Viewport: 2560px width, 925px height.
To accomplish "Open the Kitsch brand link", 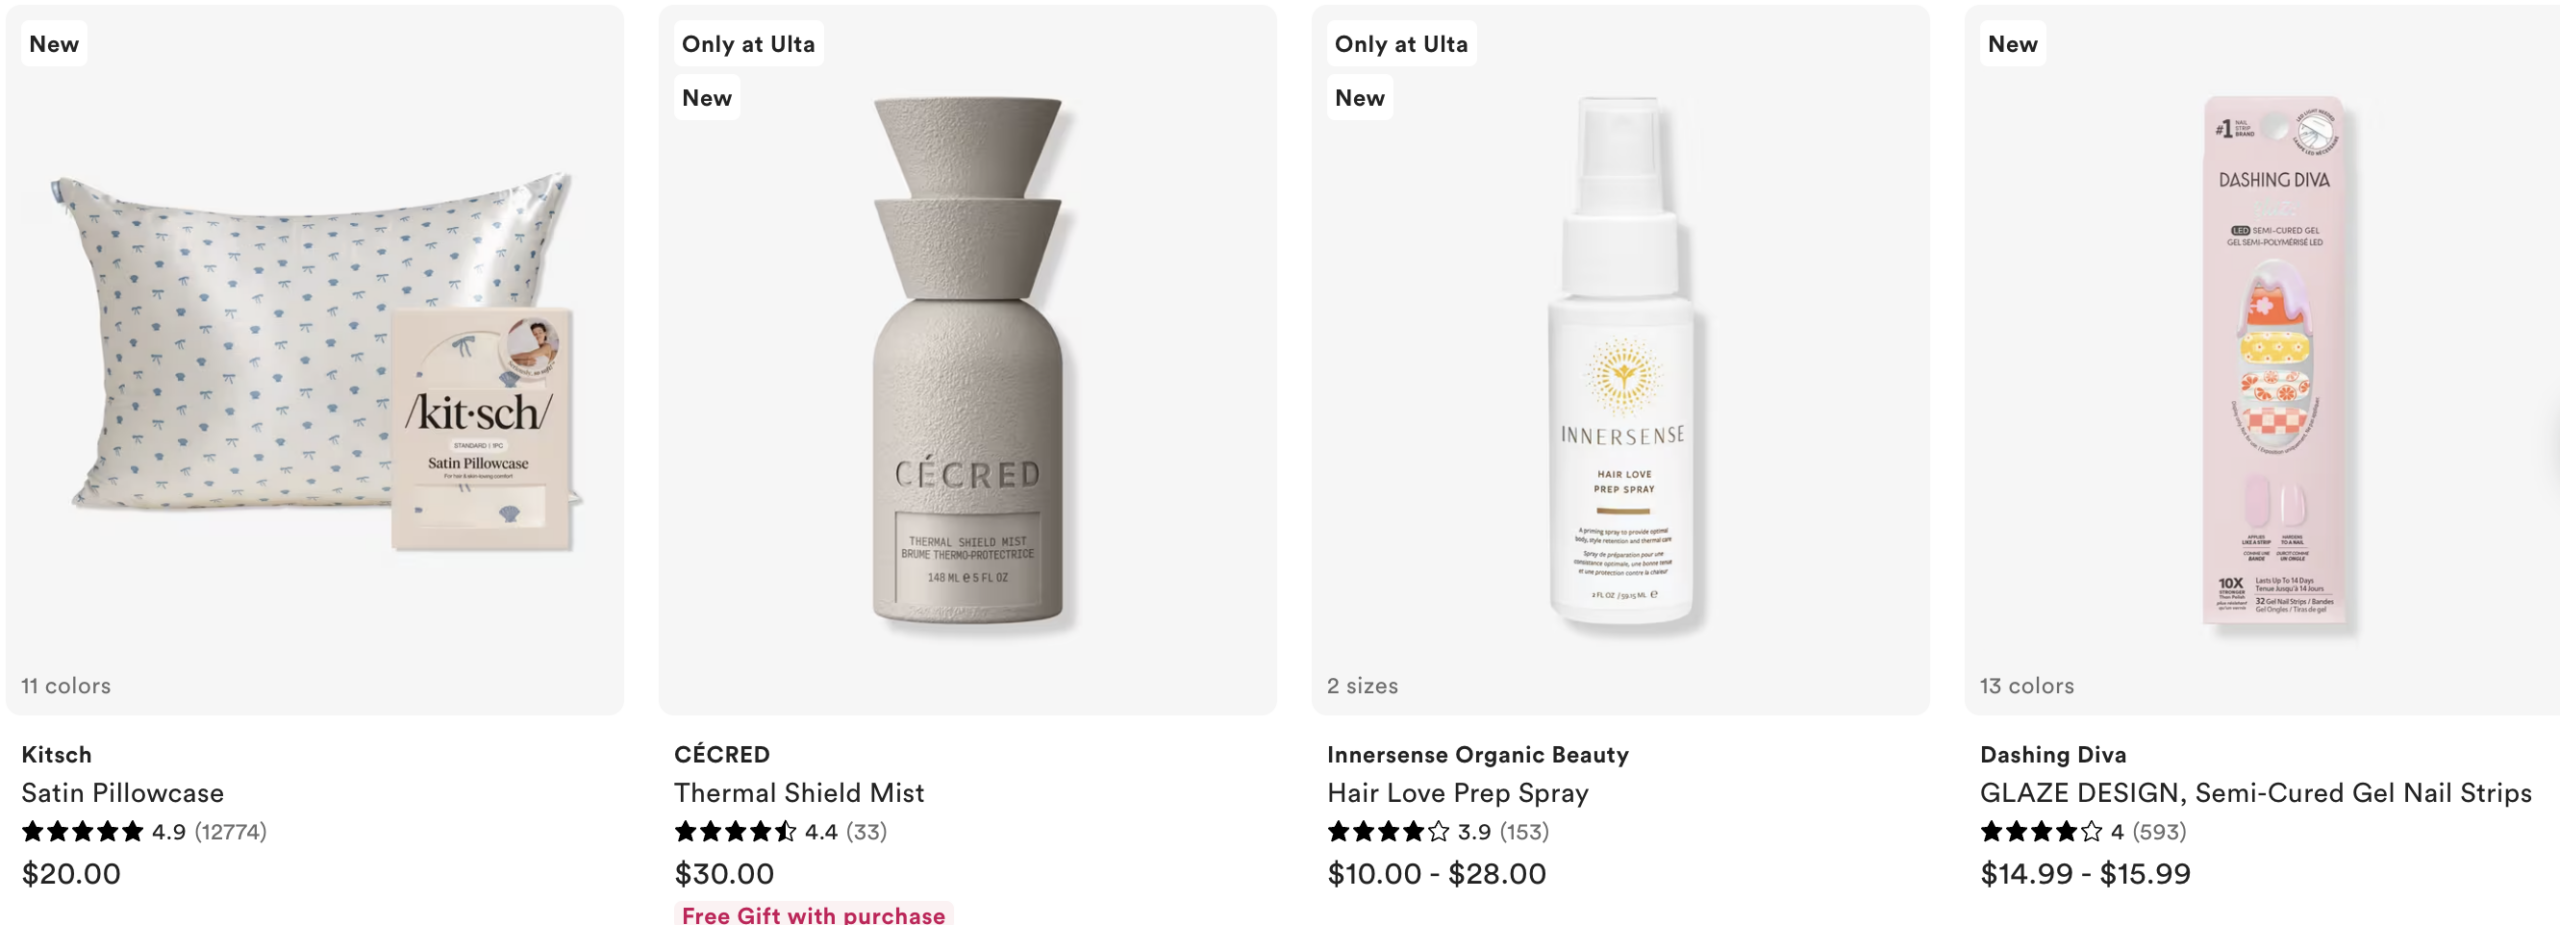I will tap(57, 755).
